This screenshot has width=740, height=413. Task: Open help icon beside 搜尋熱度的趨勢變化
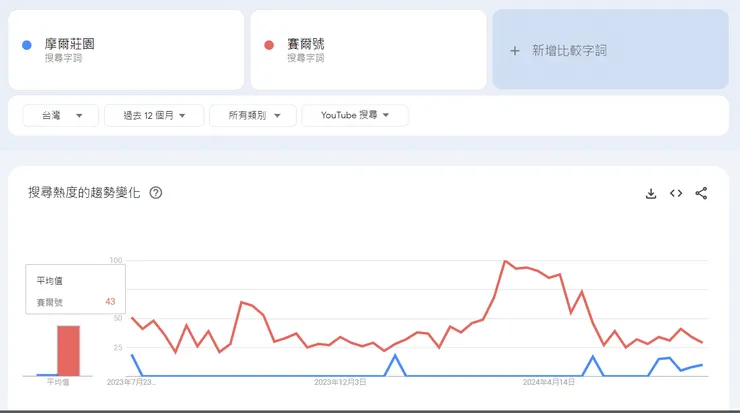pyautogui.click(x=156, y=193)
